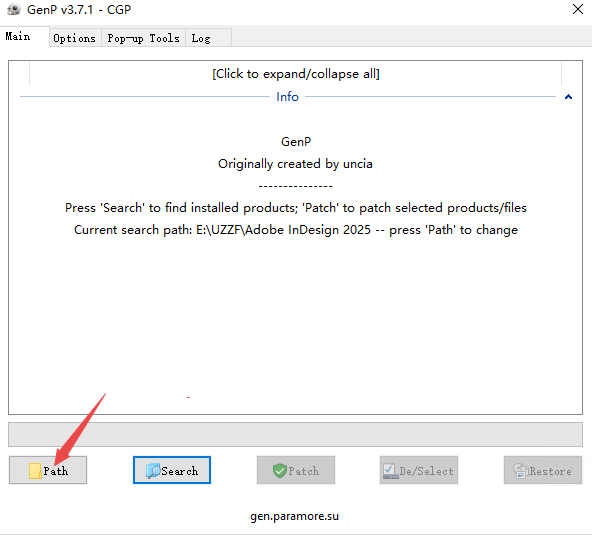The image size is (592, 535).
Task: Click the greyed-out Patch button
Action: point(296,470)
